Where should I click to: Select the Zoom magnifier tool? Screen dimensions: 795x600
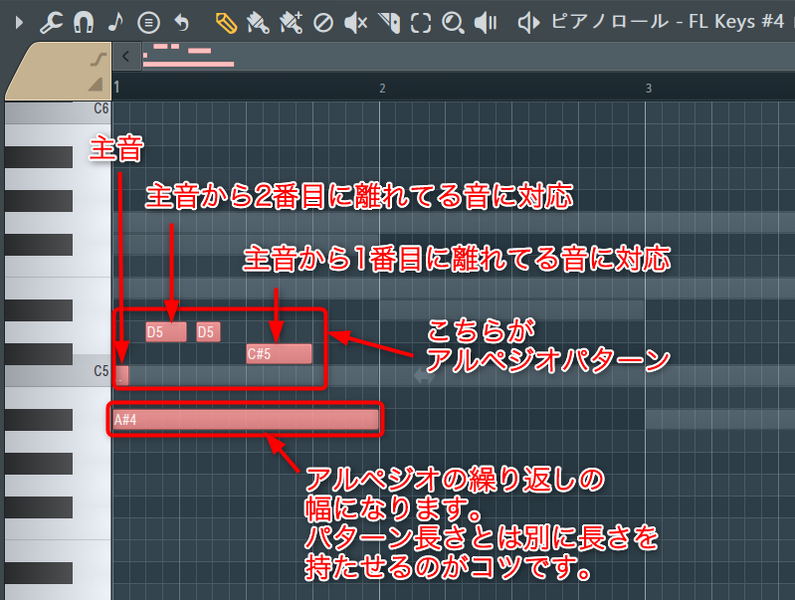(x=453, y=21)
